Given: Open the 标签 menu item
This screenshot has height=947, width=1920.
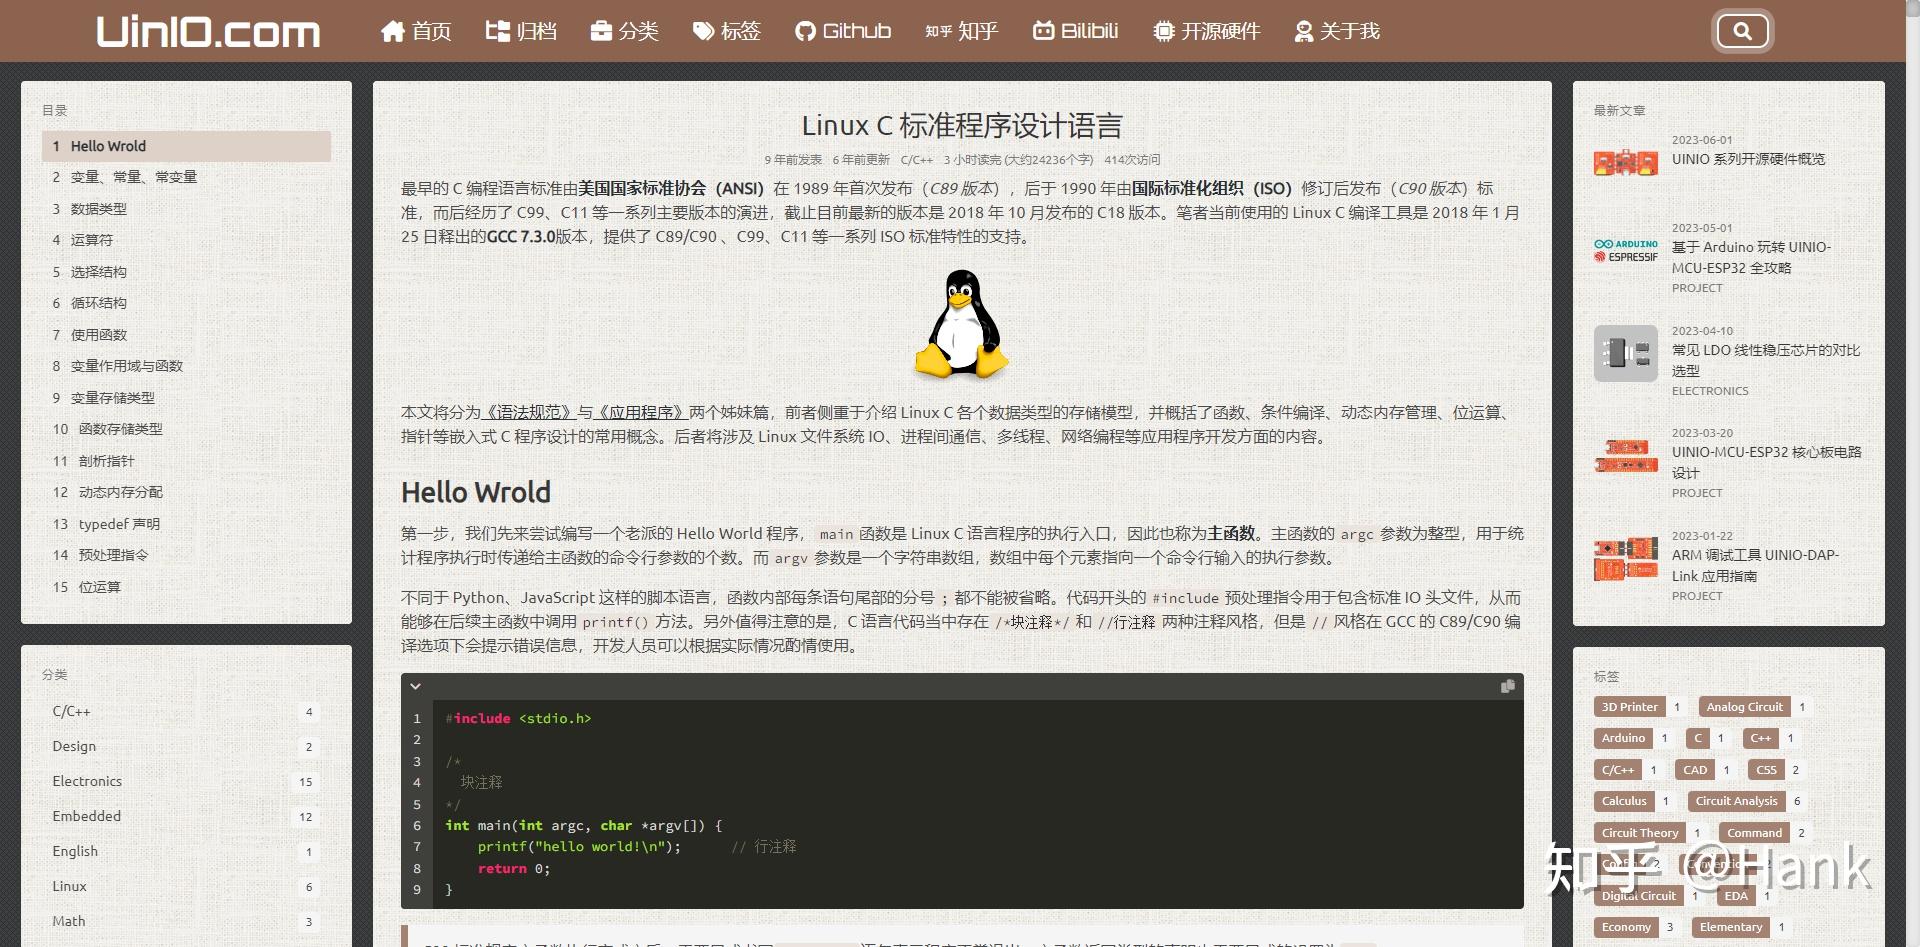Looking at the screenshot, I should point(727,30).
